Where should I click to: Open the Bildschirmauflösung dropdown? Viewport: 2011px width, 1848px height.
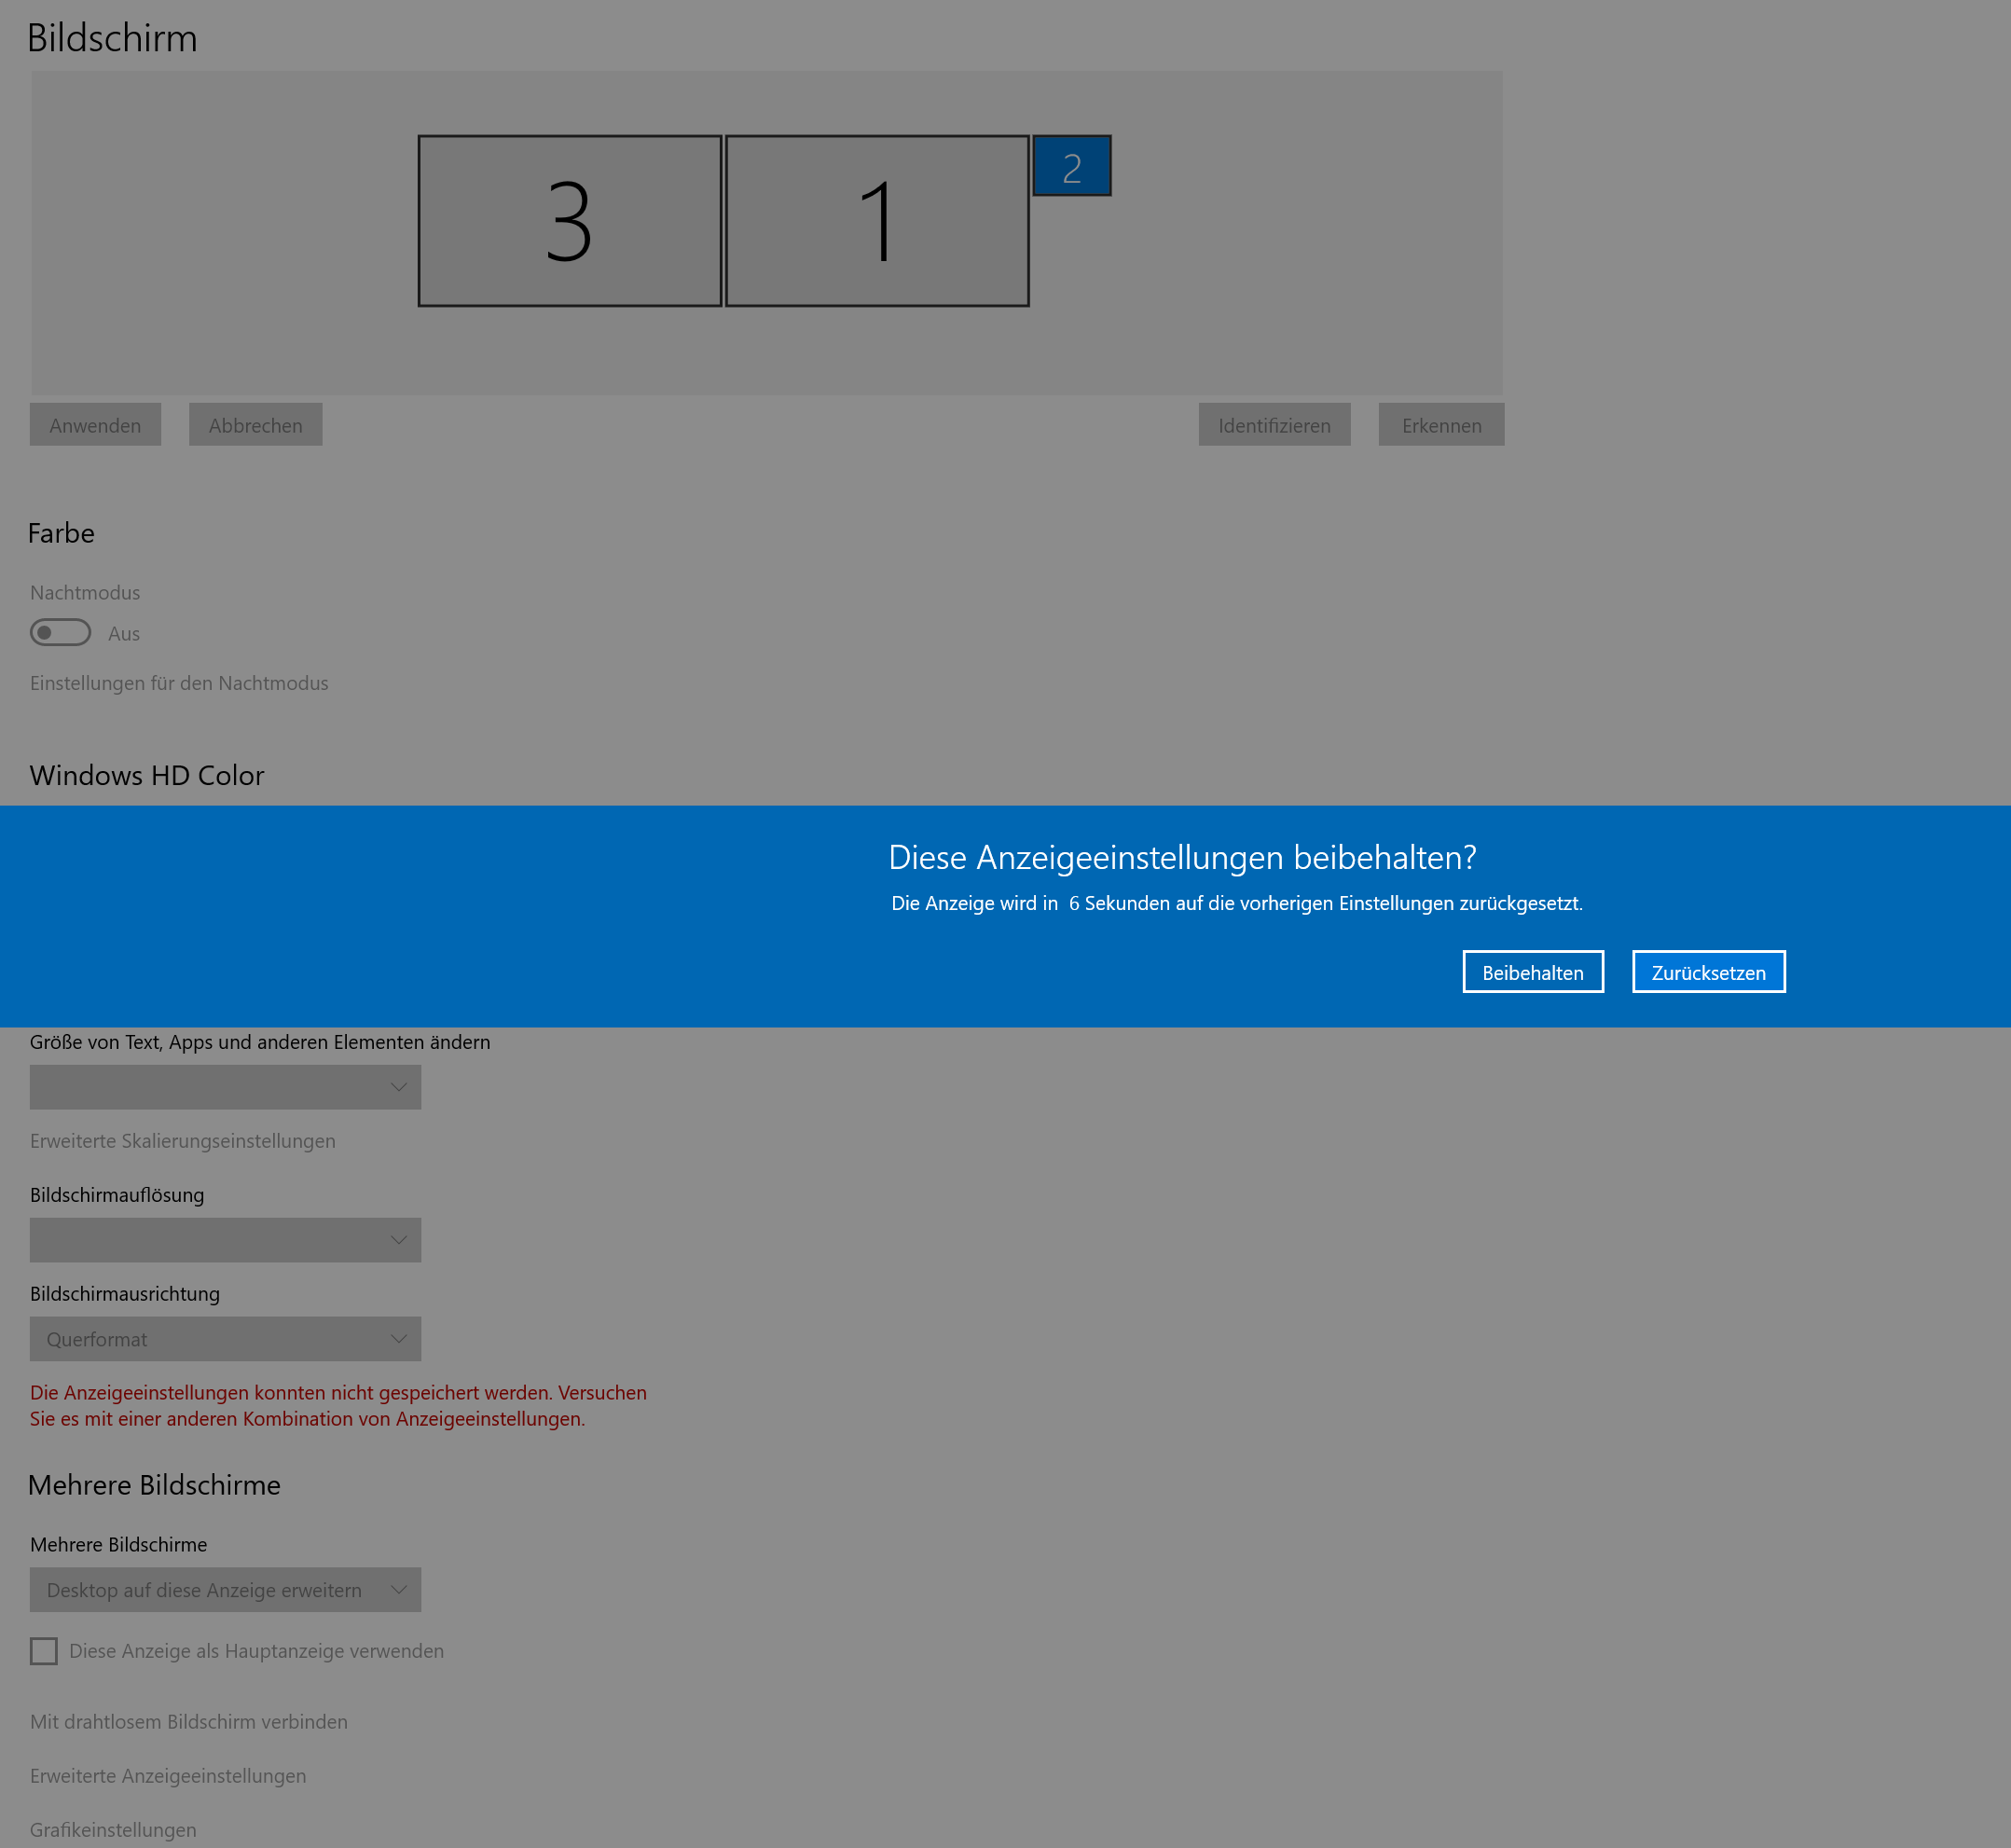click(225, 1240)
